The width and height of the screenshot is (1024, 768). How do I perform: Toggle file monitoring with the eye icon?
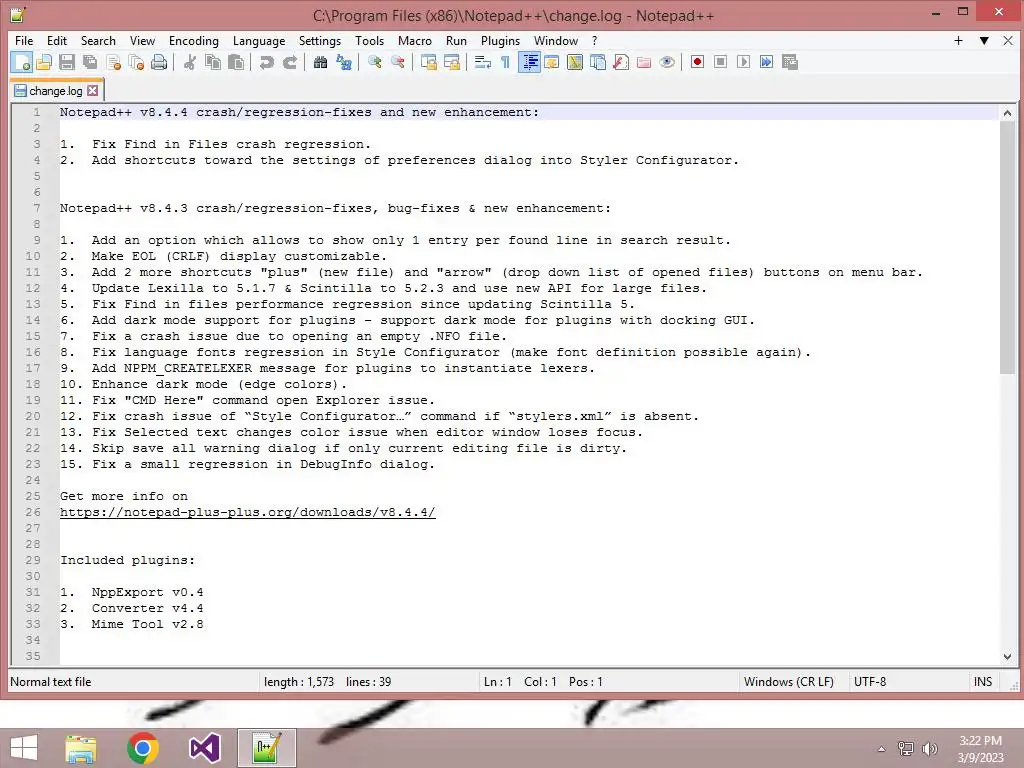point(667,62)
